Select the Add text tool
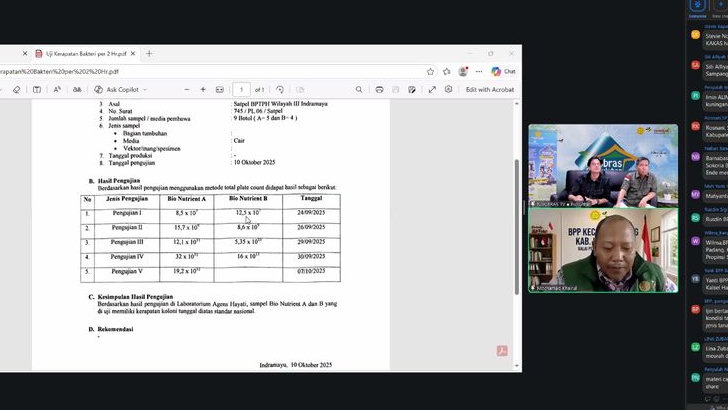The width and height of the screenshot is (728, 410). [x=37, y=90]
